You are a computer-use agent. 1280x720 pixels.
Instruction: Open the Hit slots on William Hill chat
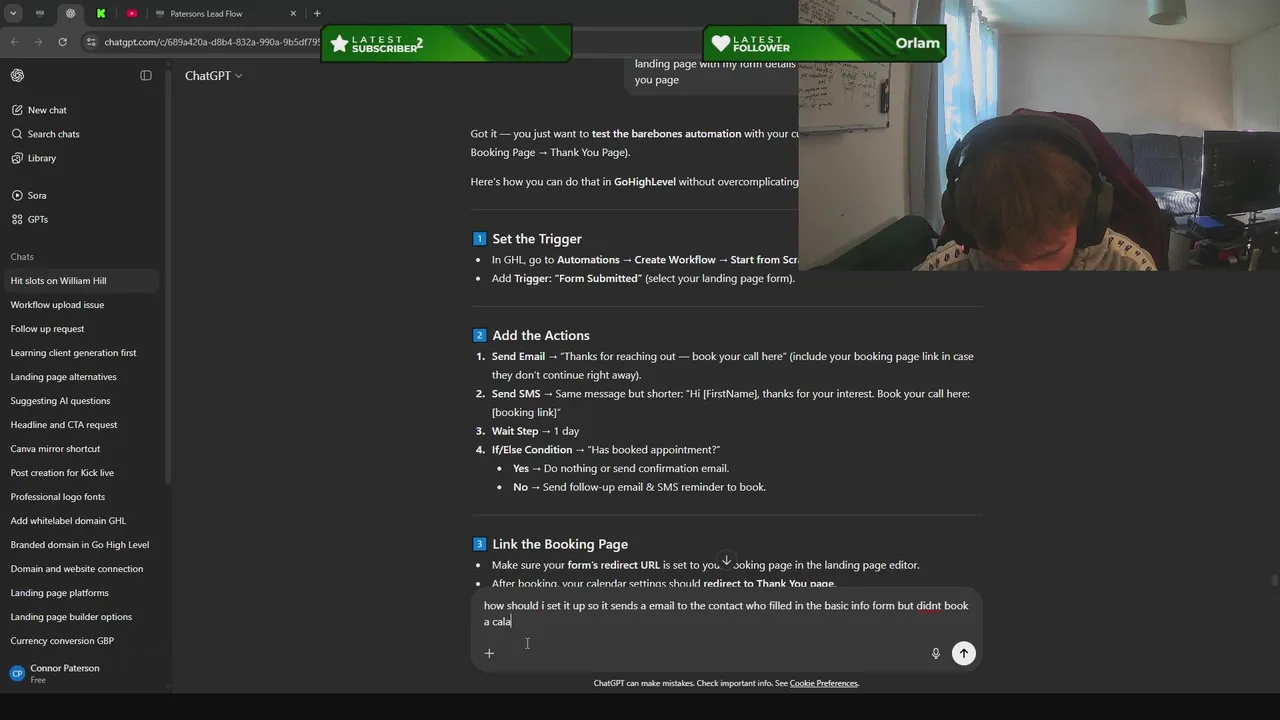pos(80,281)
